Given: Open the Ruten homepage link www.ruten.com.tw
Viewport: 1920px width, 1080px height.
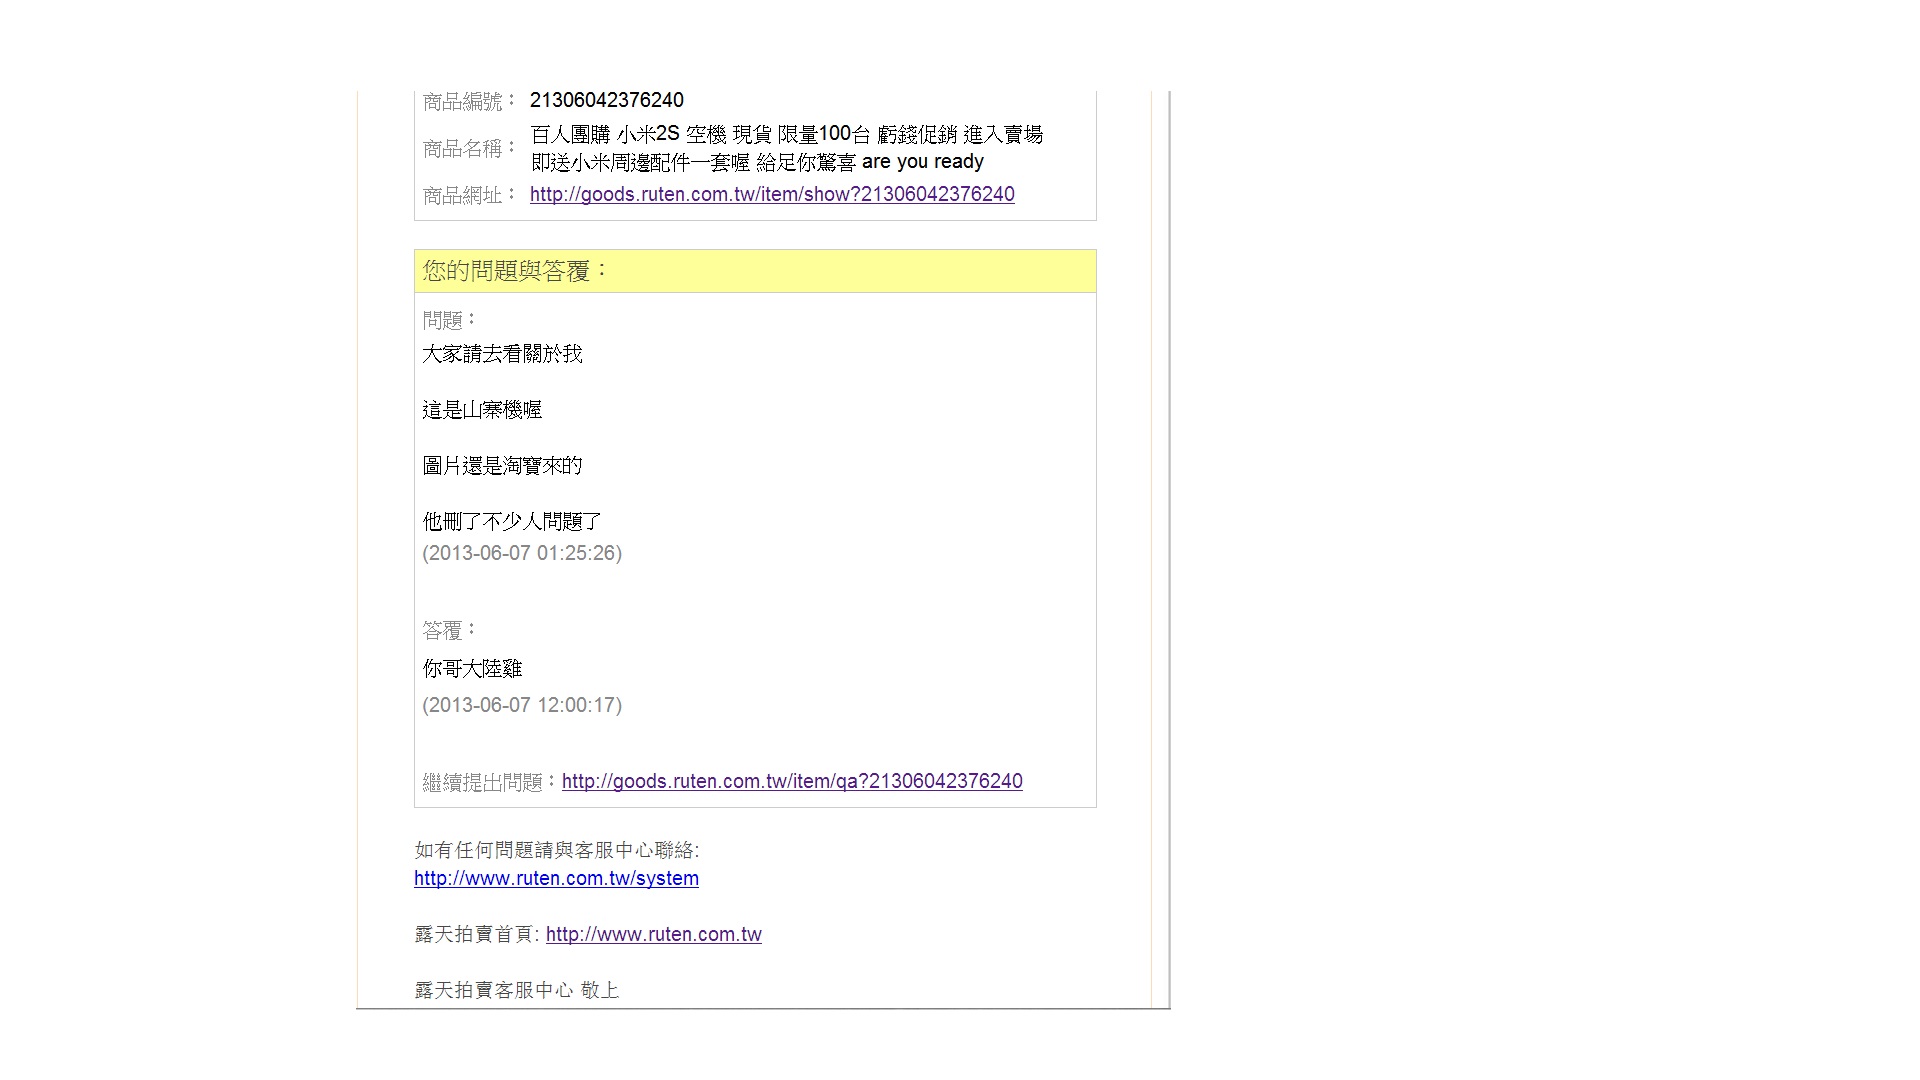Looking at the screenshot, I should [x=654, y=935].
